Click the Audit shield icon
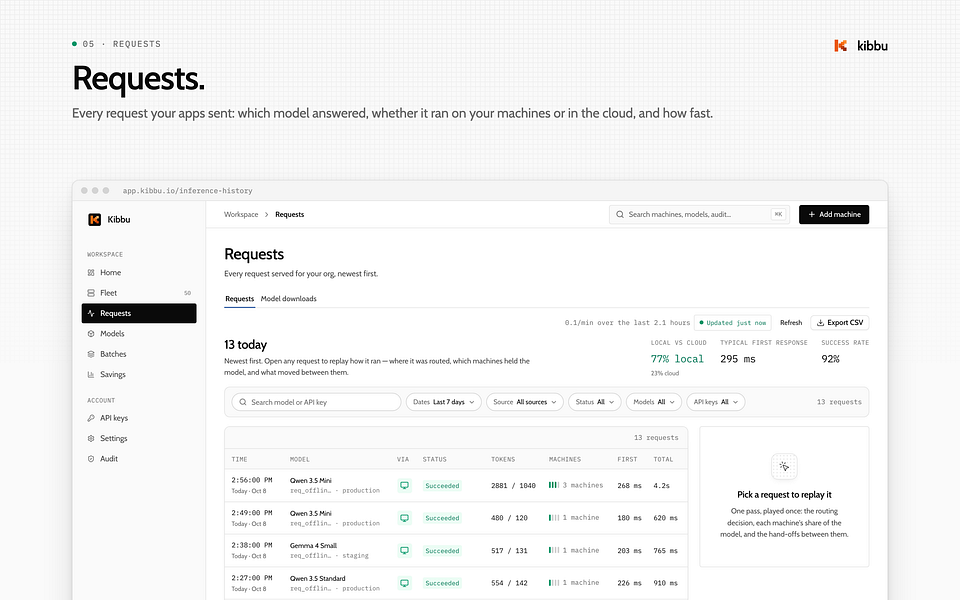Screen dimensions: 960x600 coord(91,459)
